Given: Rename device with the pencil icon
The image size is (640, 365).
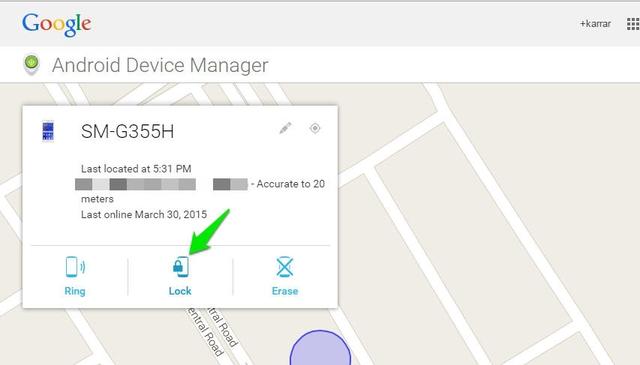Looking at the screenshot, I should pyautogui.click(x=285, y=128).
